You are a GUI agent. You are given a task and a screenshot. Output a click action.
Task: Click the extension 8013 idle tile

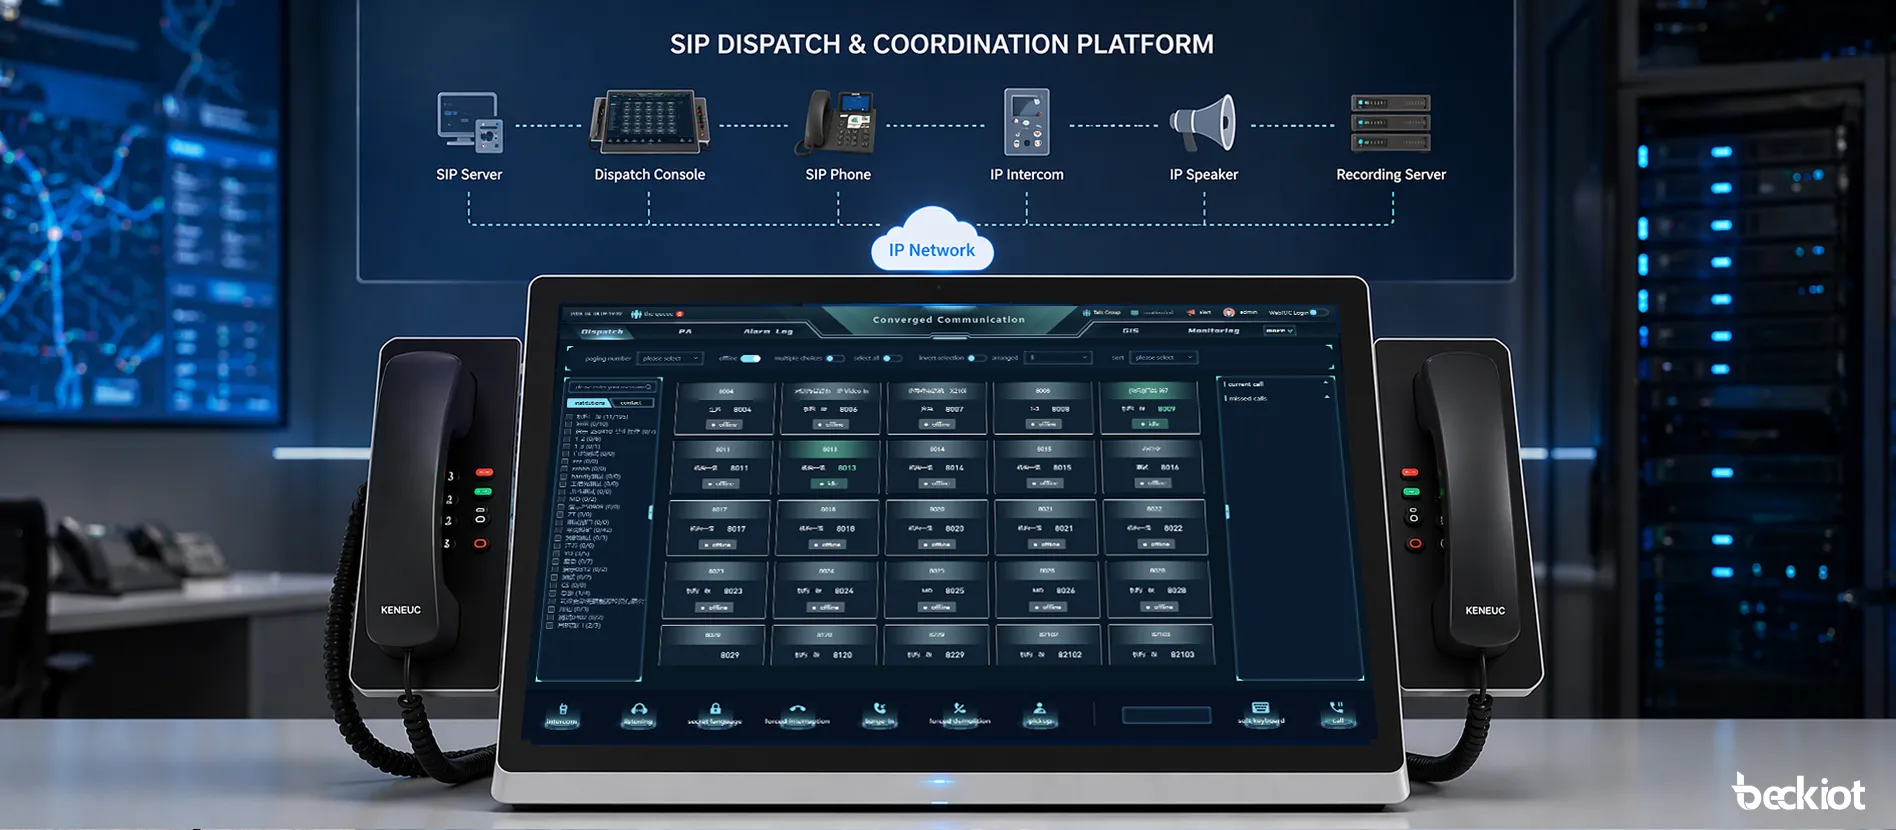830,467
